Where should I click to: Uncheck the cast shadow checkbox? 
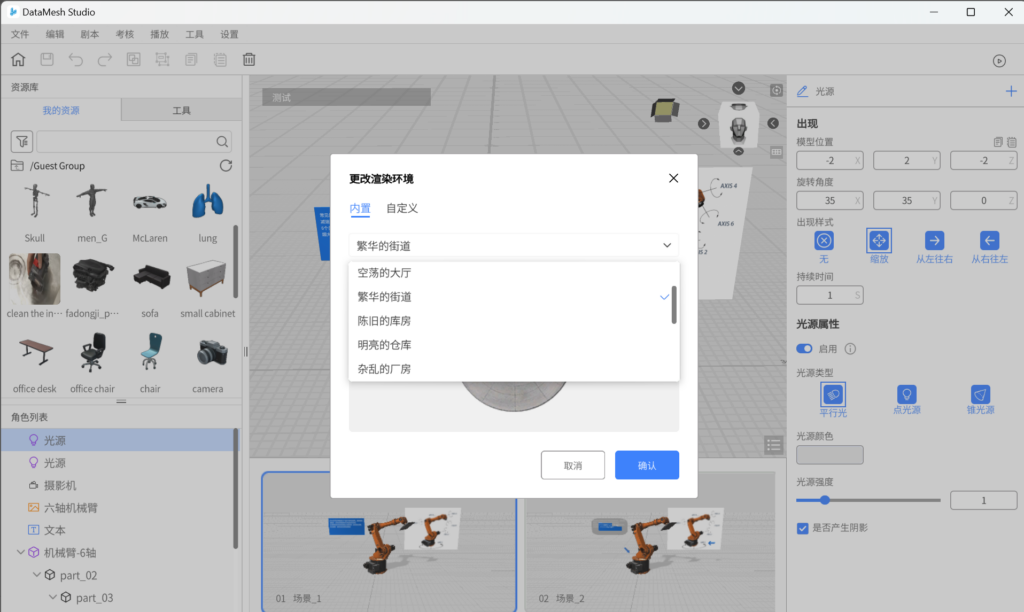tap(803, 528)
